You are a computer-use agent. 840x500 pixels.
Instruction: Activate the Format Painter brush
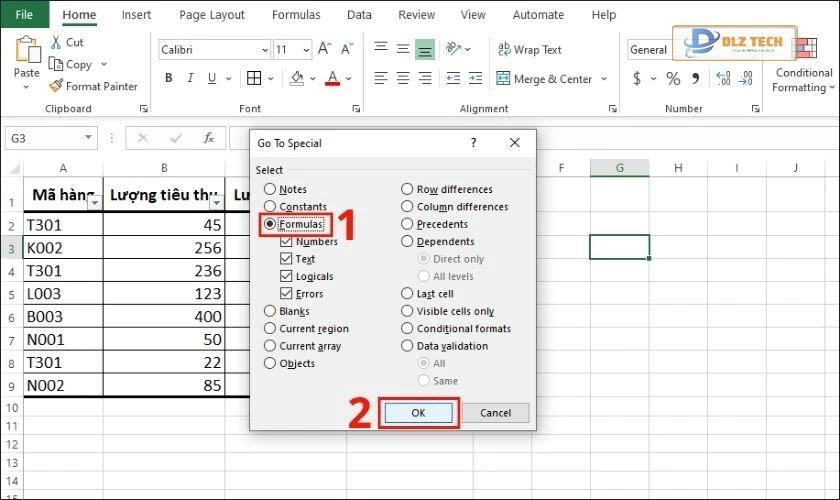pos(56,86)
